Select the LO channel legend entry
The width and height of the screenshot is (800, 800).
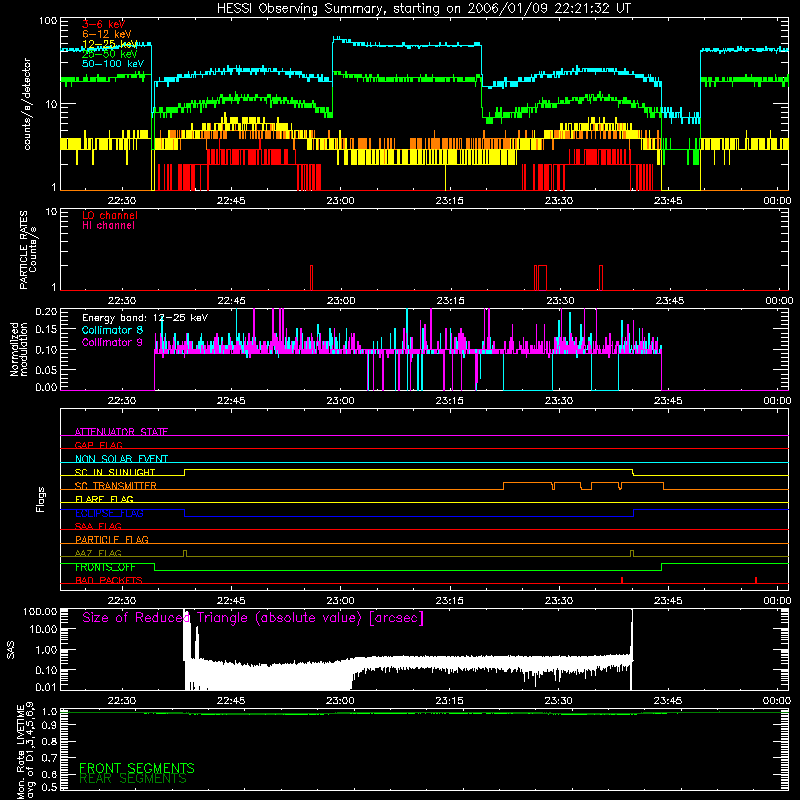click(110, 215)
